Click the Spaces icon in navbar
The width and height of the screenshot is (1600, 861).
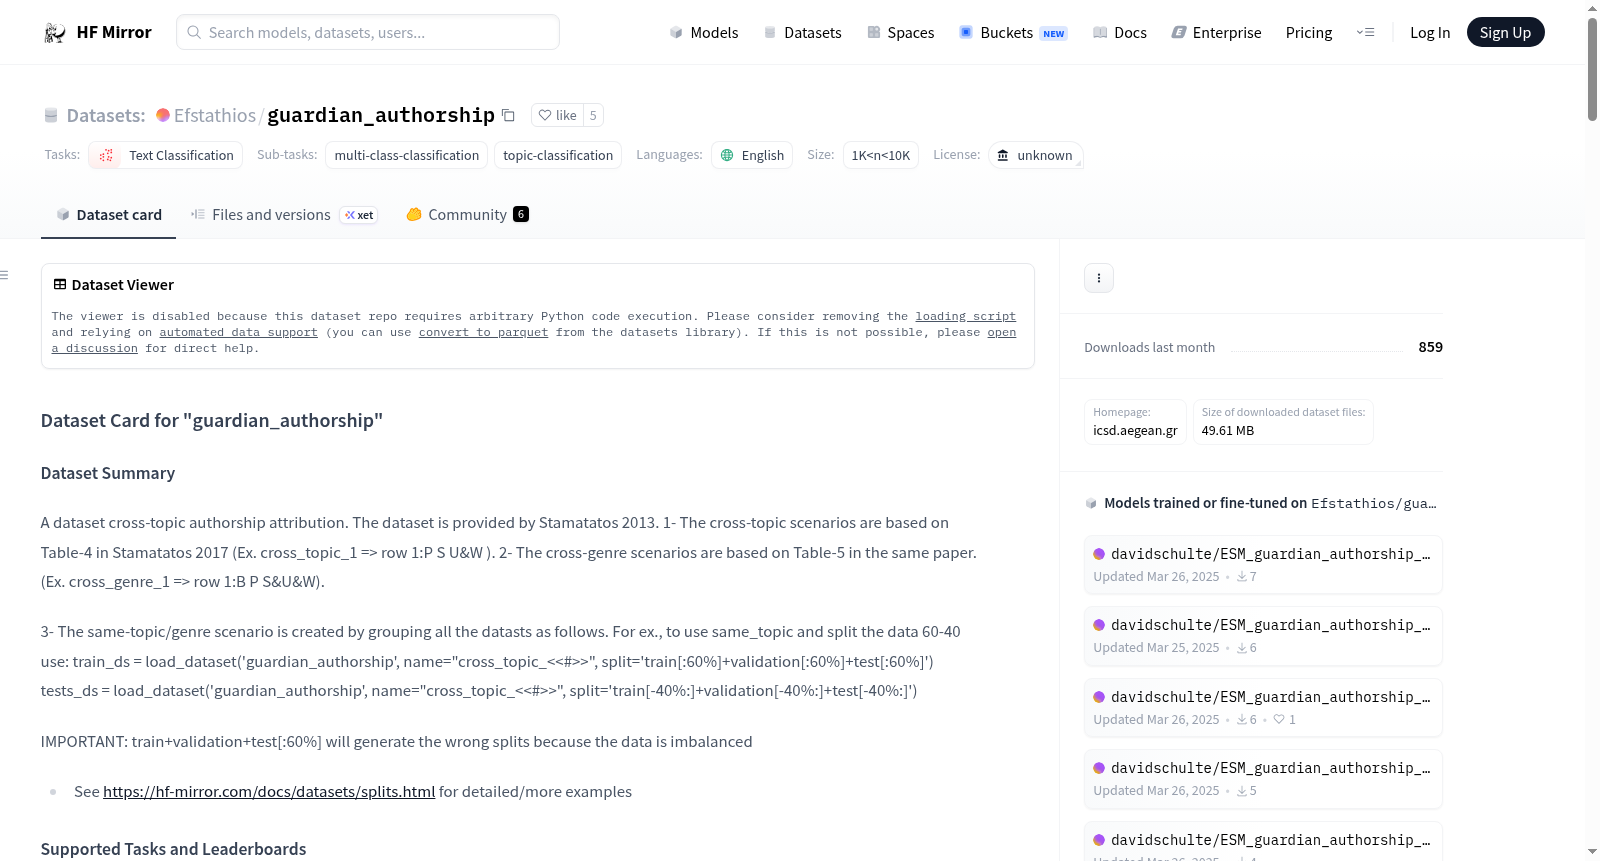point(874,33)
